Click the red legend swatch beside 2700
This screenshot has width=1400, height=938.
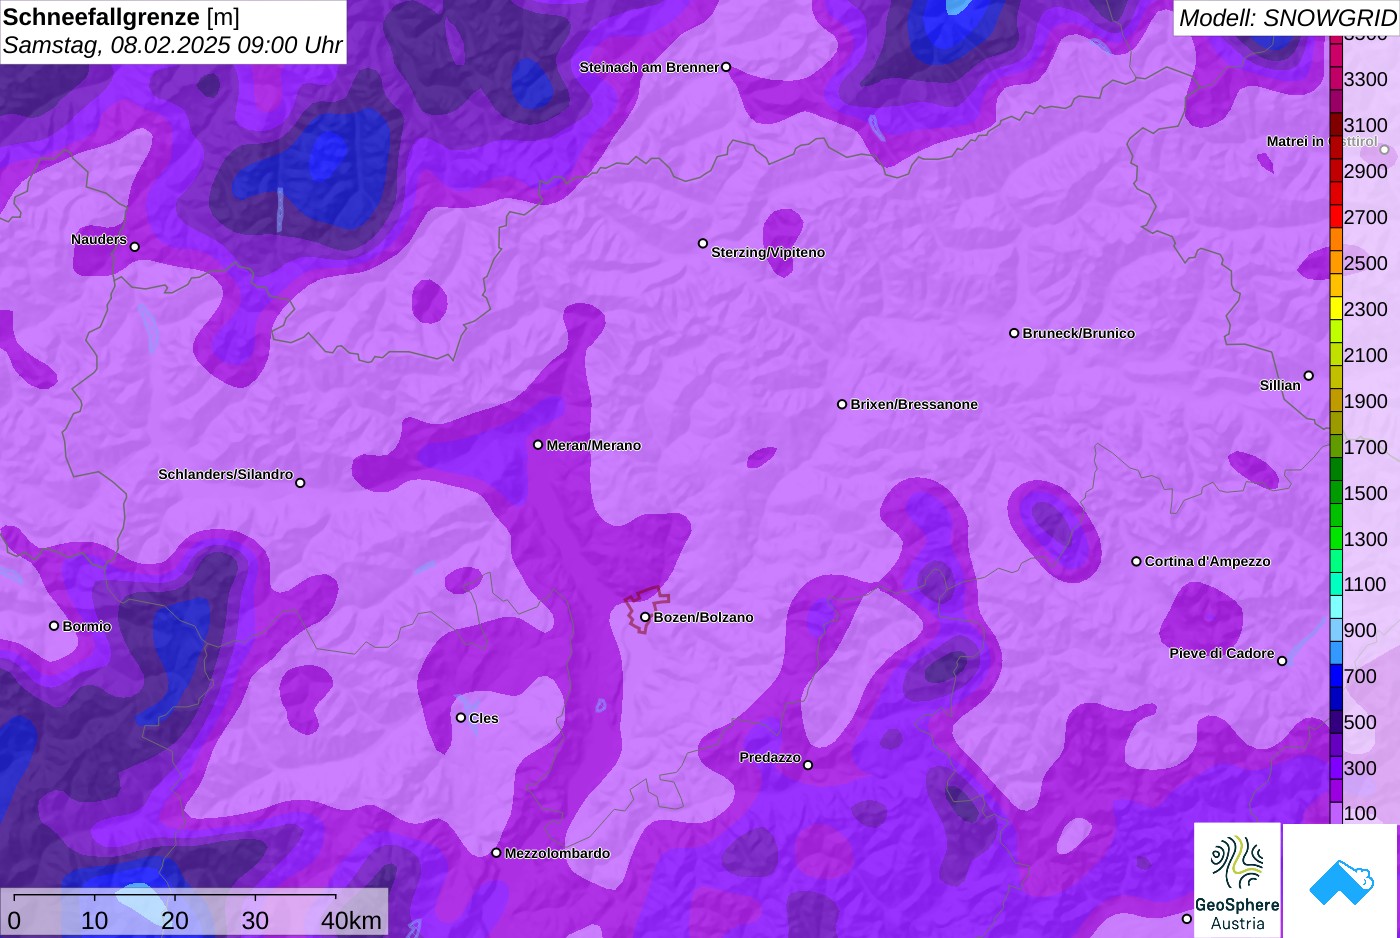tap(1336, 217)
